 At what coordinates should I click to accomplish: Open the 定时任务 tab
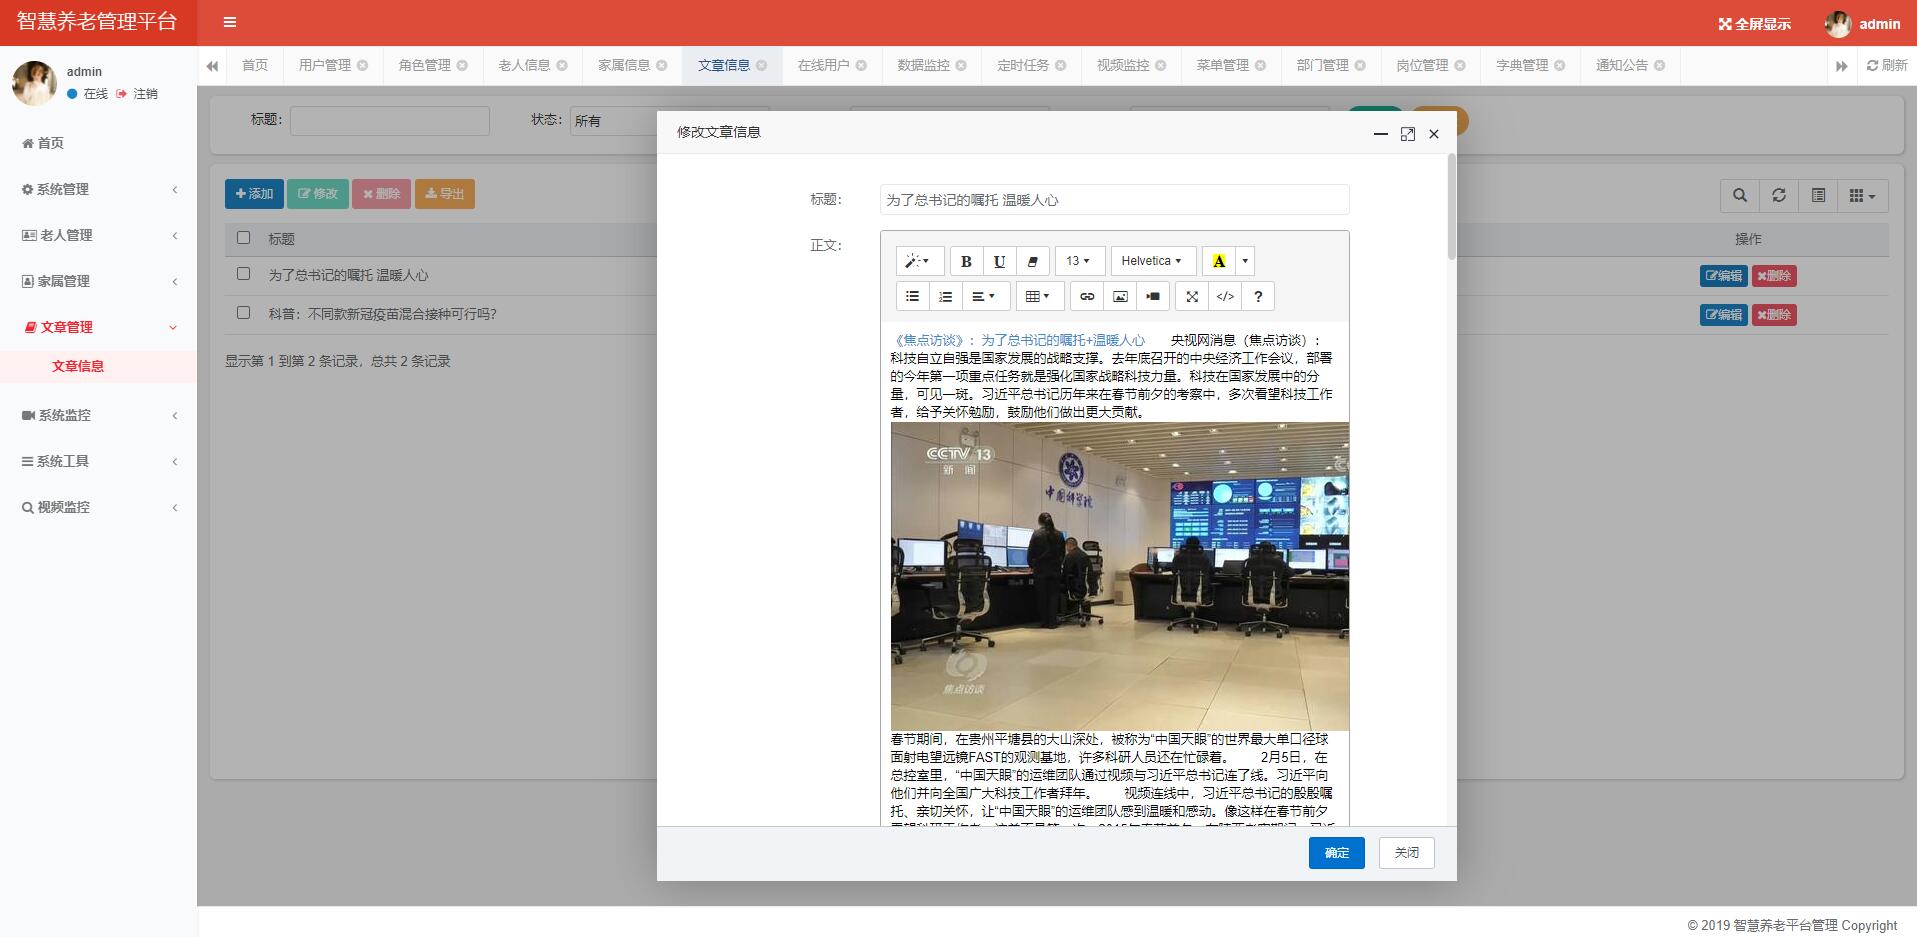pos(1023,65)
